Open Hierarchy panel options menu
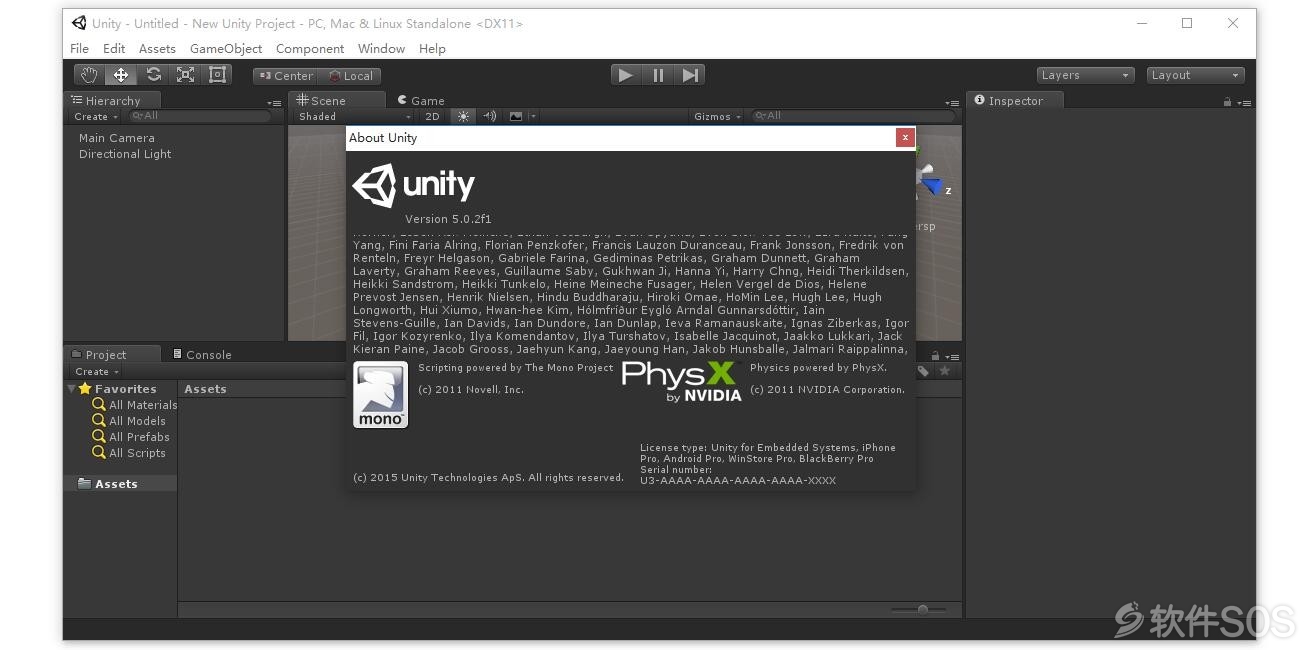This screenshot has height=650, width=1314. [274, 103]
